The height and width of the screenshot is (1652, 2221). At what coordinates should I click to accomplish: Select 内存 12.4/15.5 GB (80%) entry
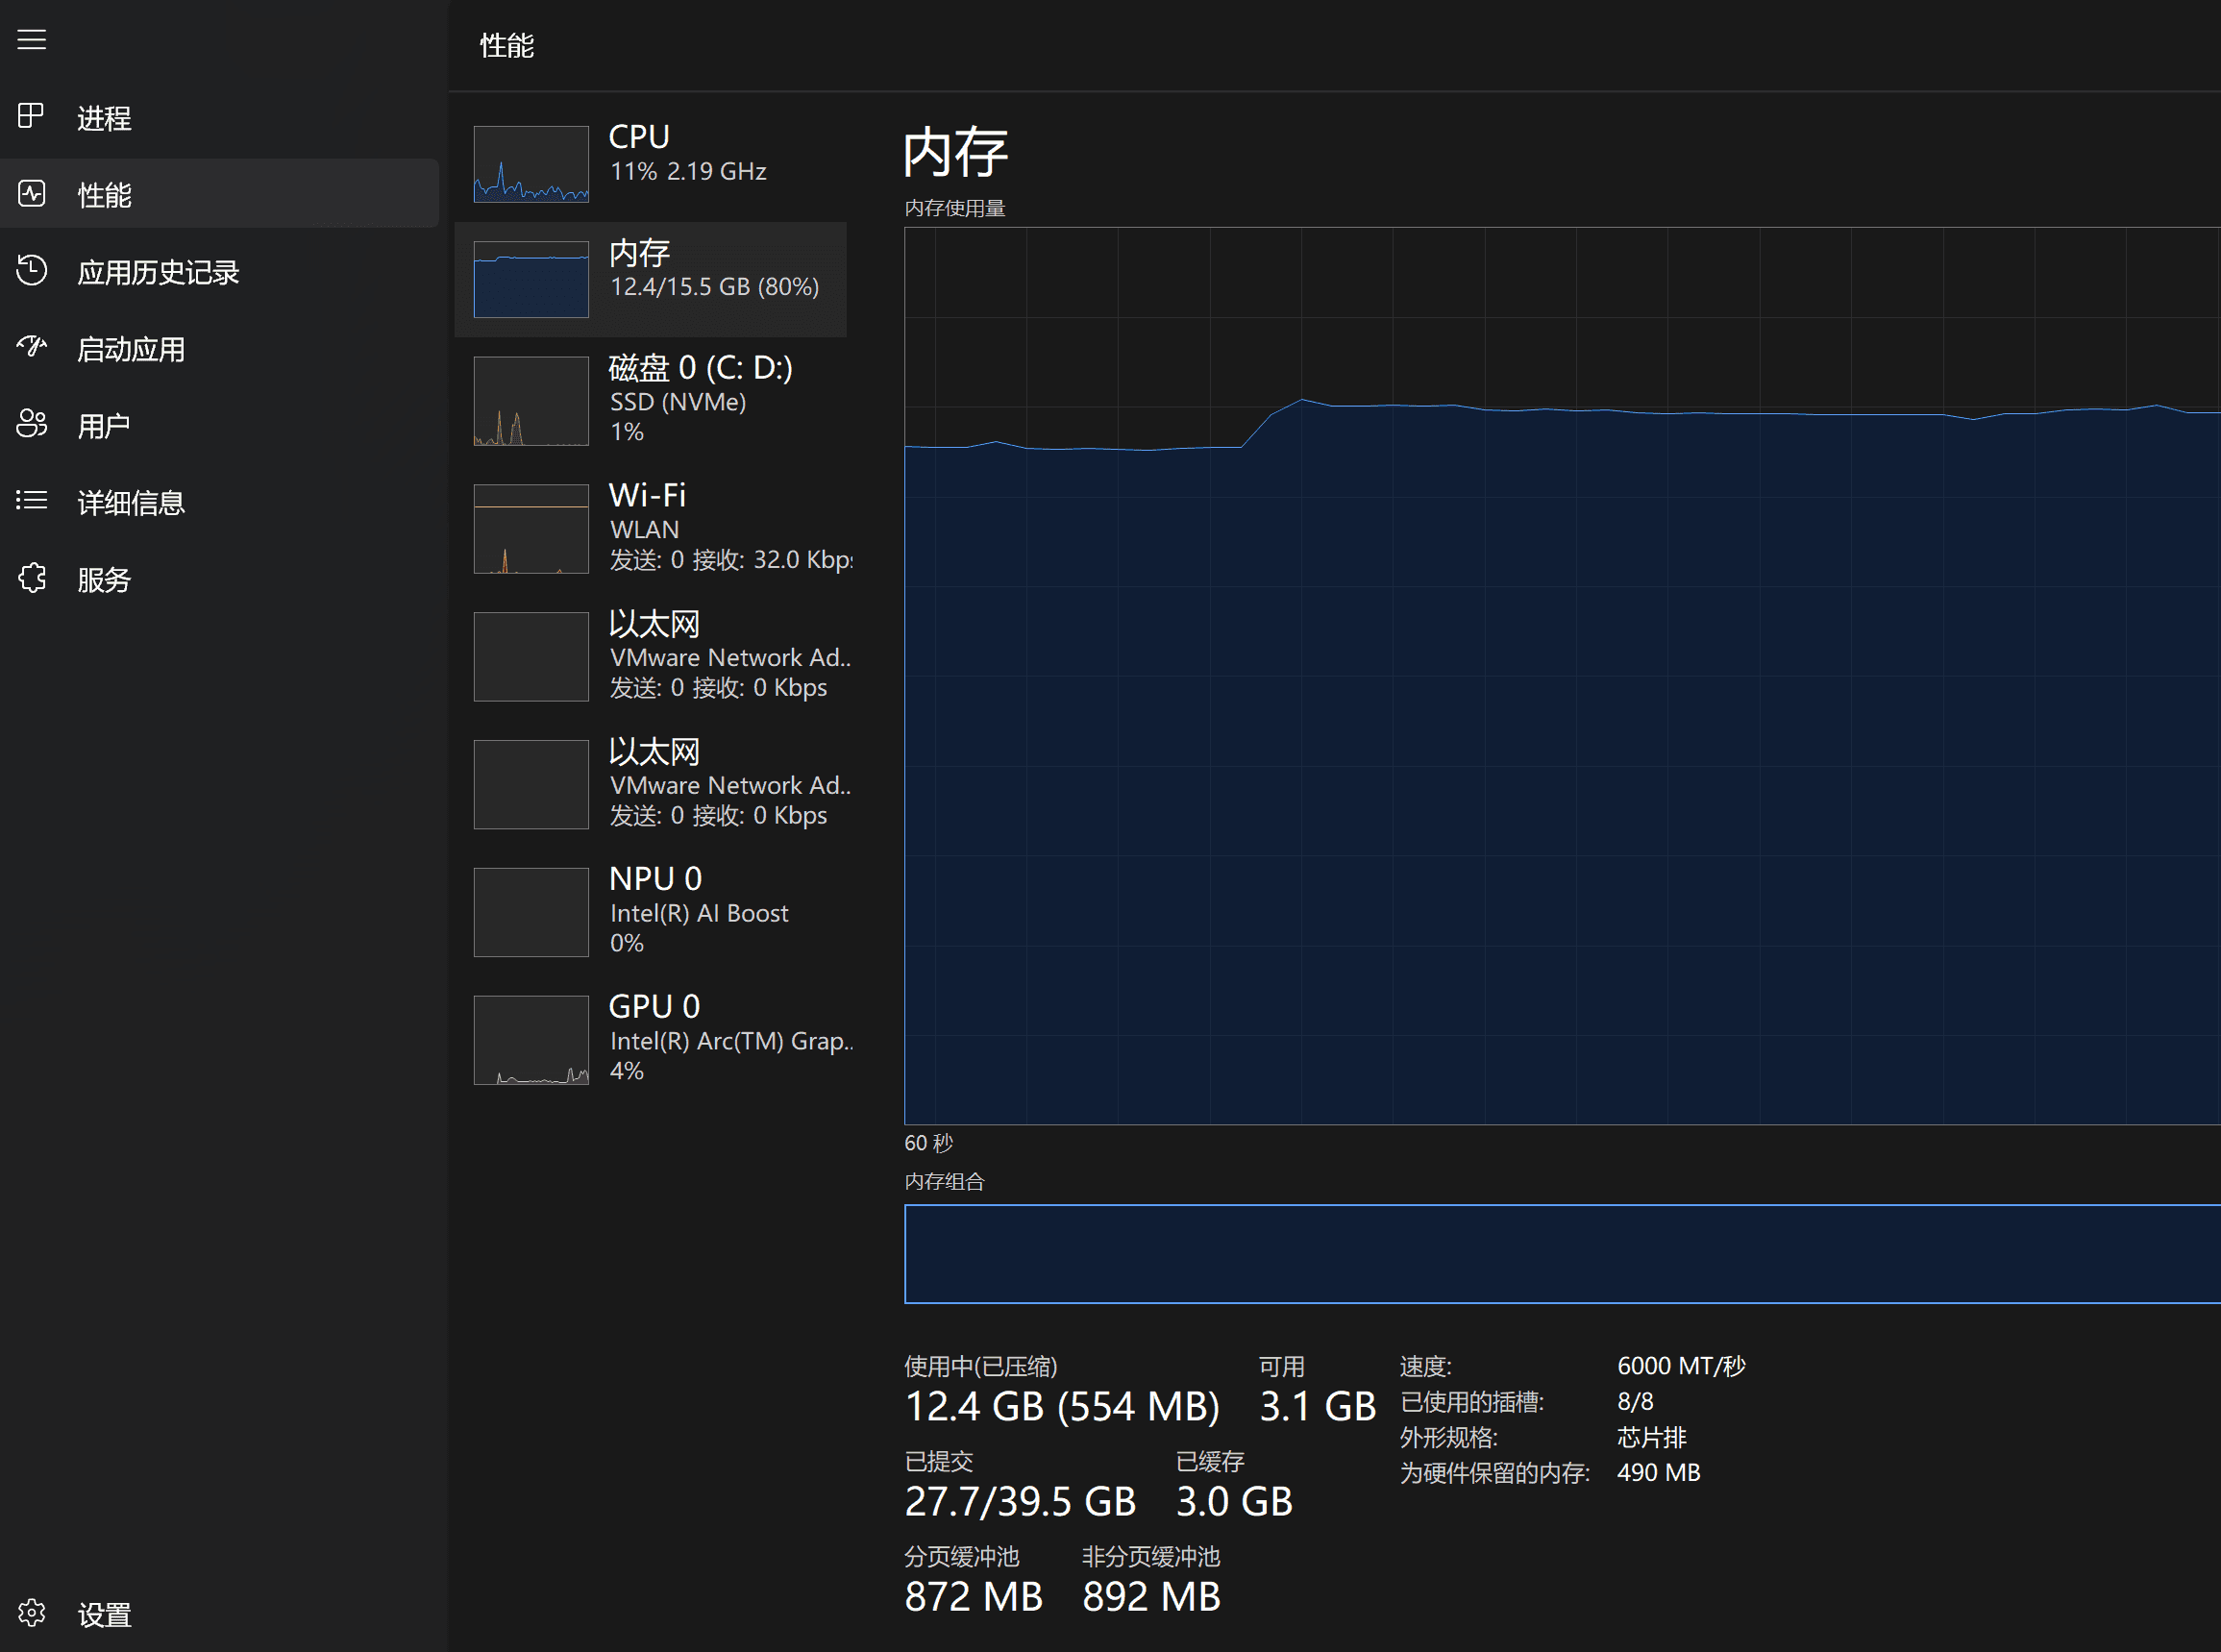pyautogui.click(x=651, y=279)
